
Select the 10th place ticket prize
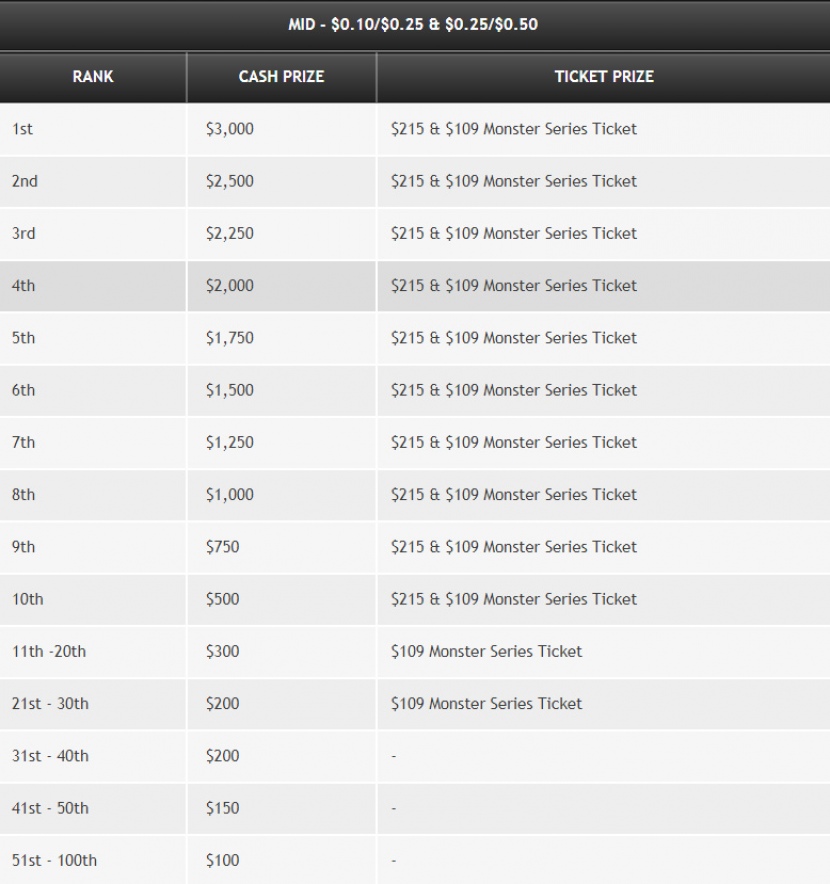[514, 599]
